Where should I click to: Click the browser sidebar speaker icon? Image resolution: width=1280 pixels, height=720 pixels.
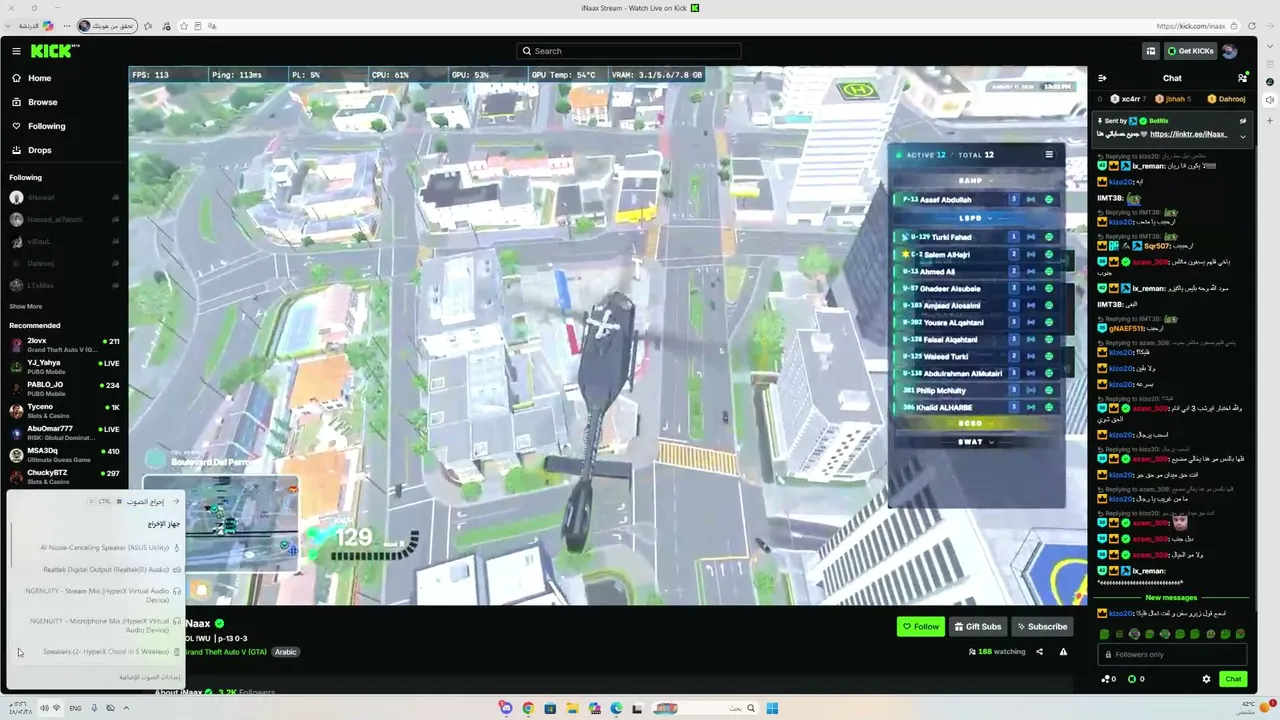[x=1270, y=100]
